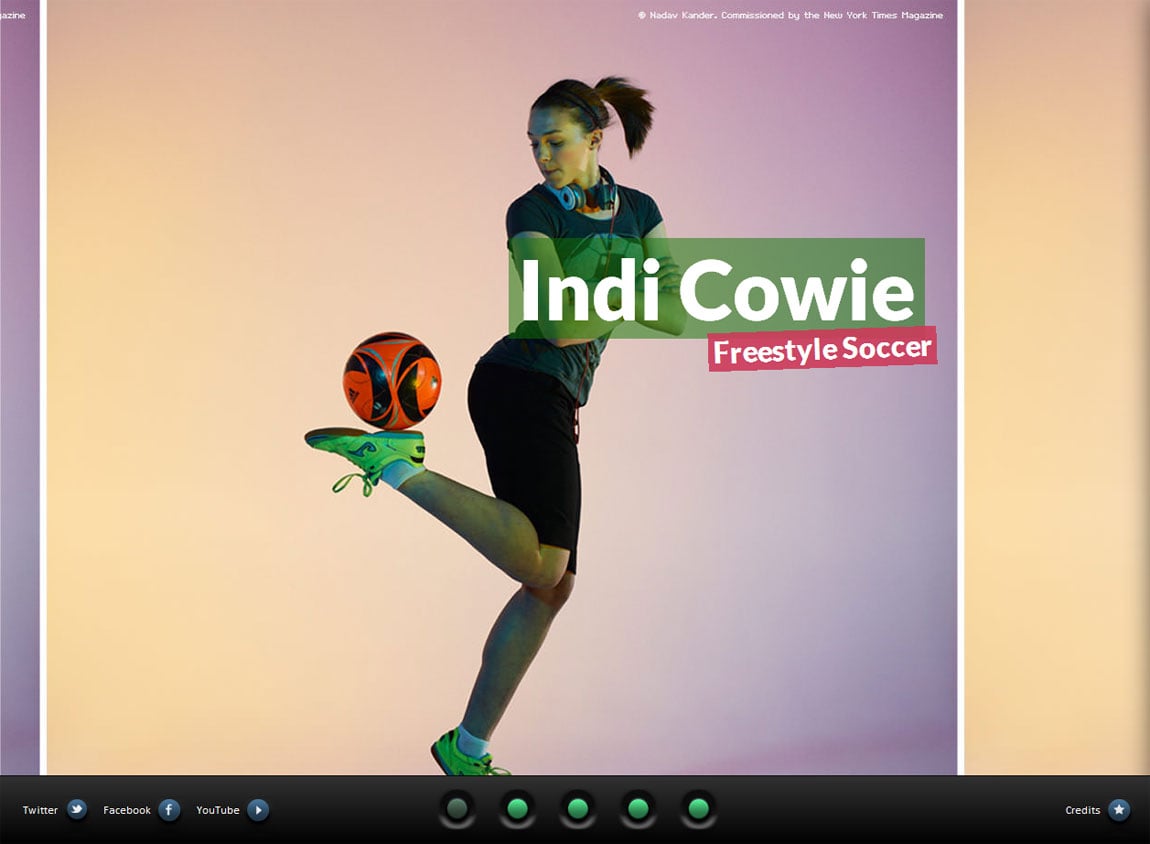
Task: Click the YouTube text label
Action: pyautogui.click(x=217, y=810)
